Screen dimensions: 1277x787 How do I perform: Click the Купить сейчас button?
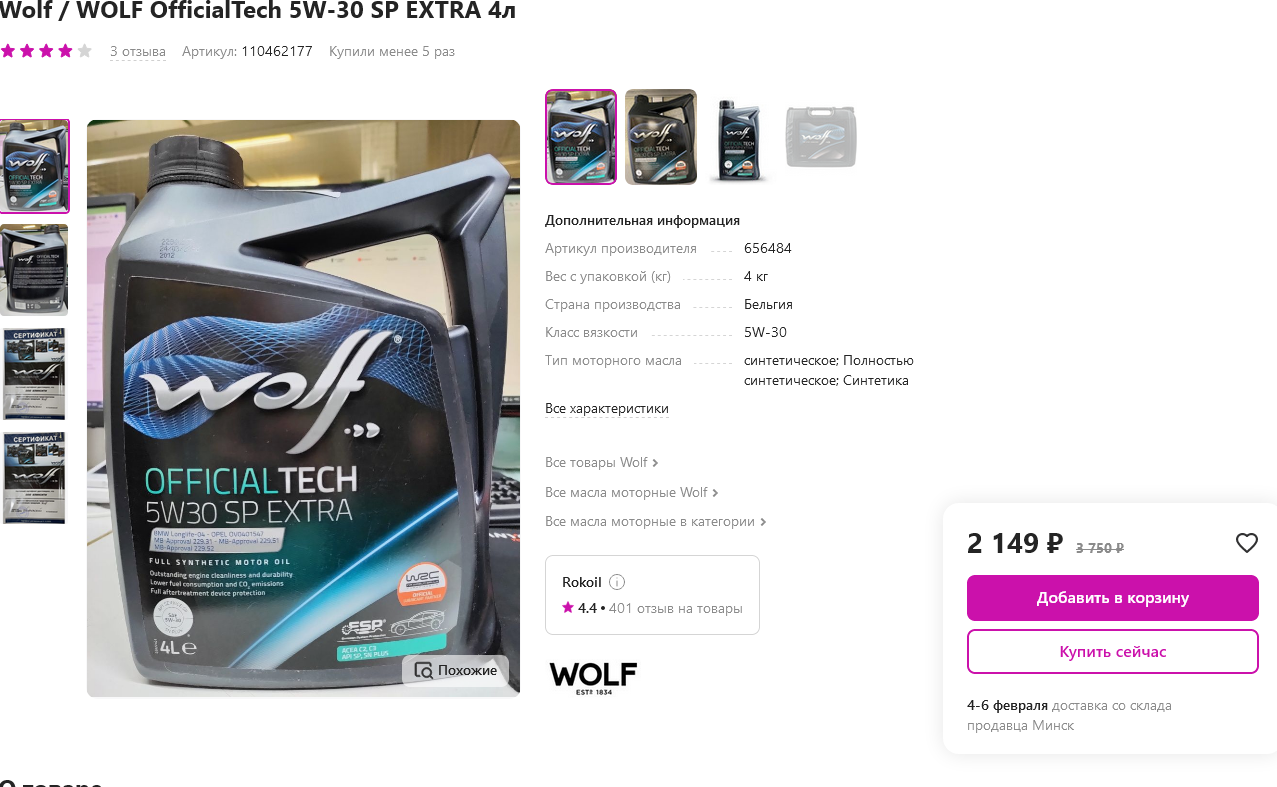1112,652
